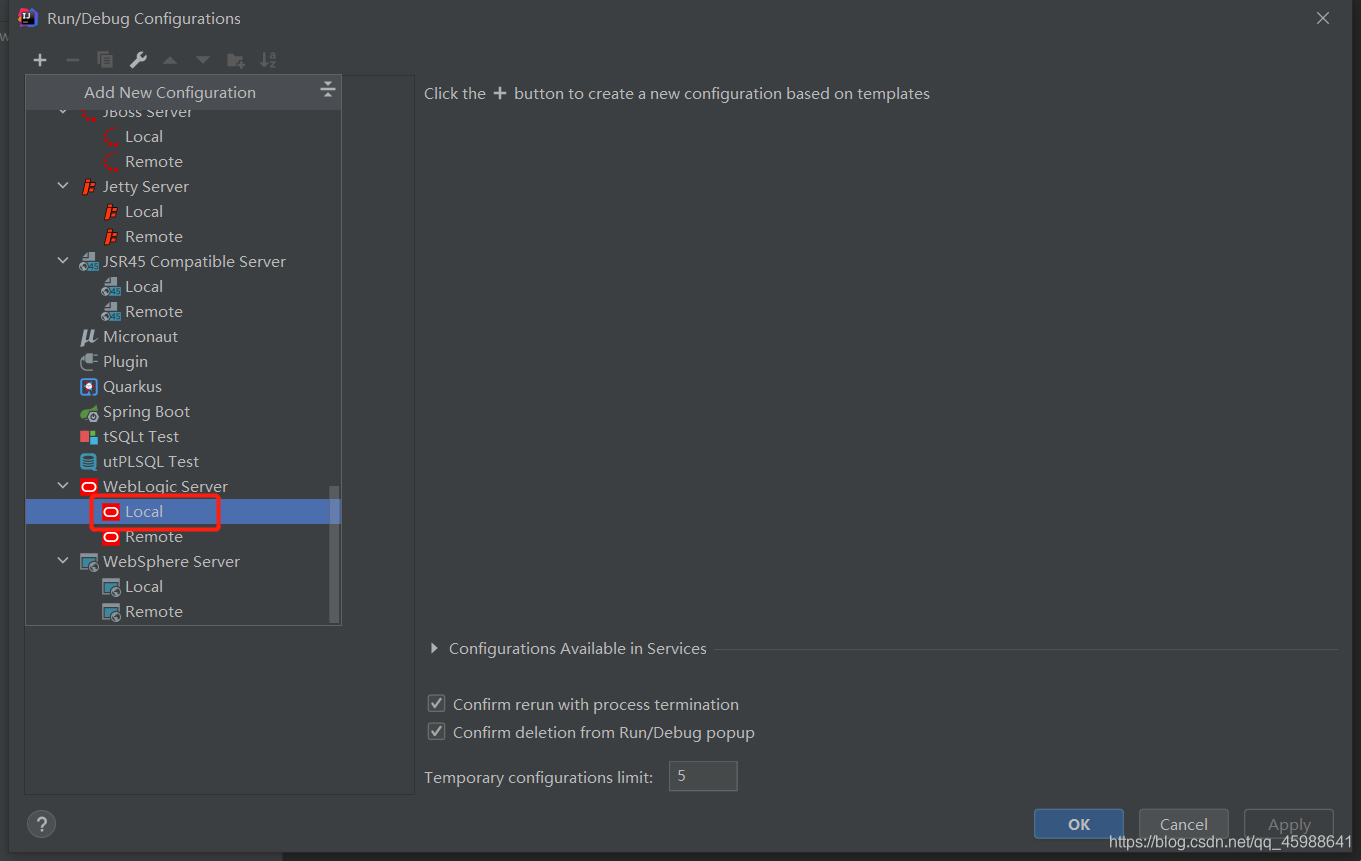The image size is (1361, 861).
Task: Click the help question mark icon
Action: coord(41,824)
